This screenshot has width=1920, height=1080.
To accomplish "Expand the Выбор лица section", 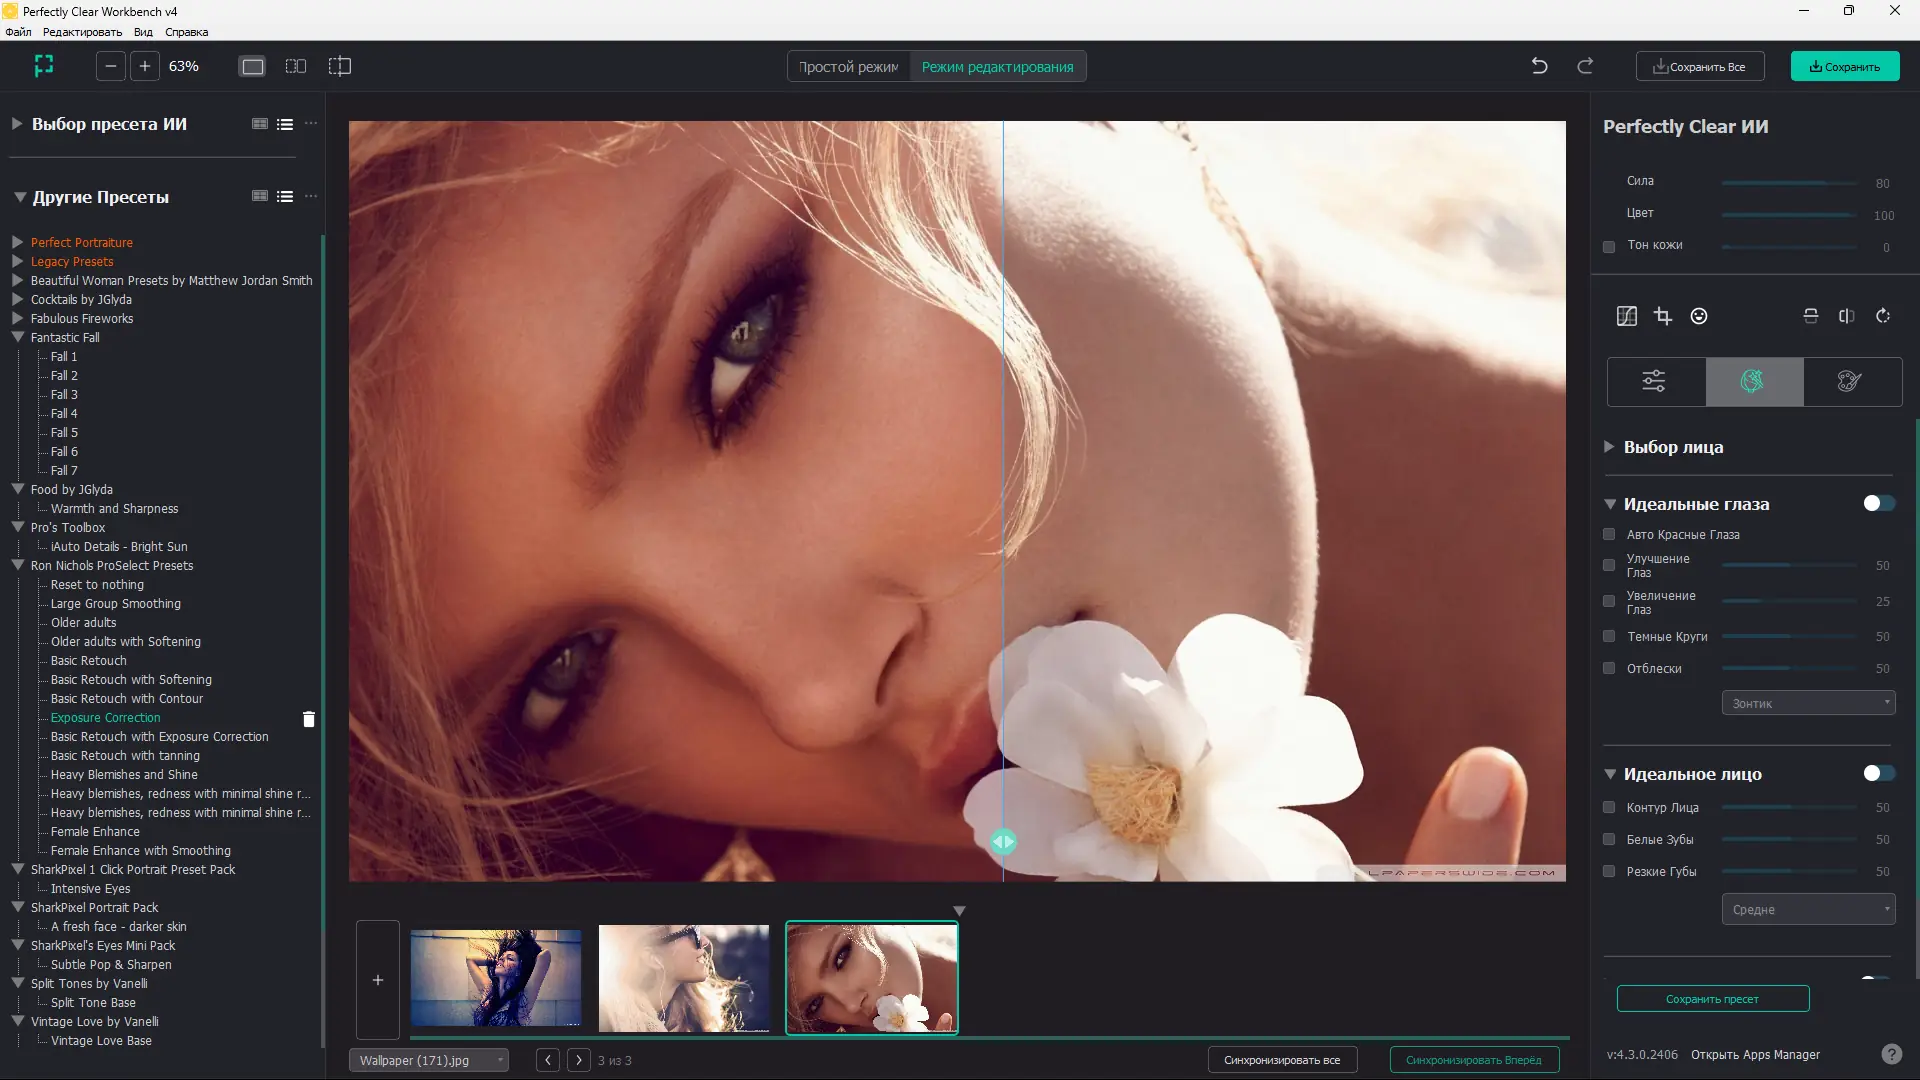I will pyautogui.click(x=1609, y=447).
